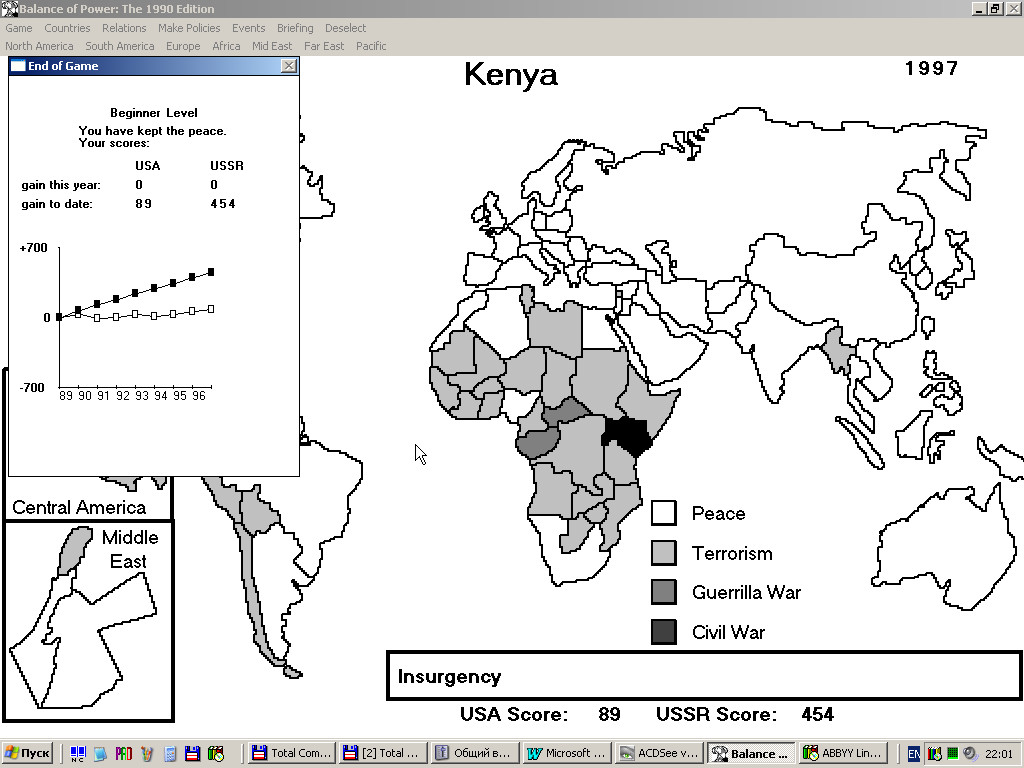1024x768 pixels.
Task: Switch to [2] Total Commander taskbar button
Action: tap(383, 754)
